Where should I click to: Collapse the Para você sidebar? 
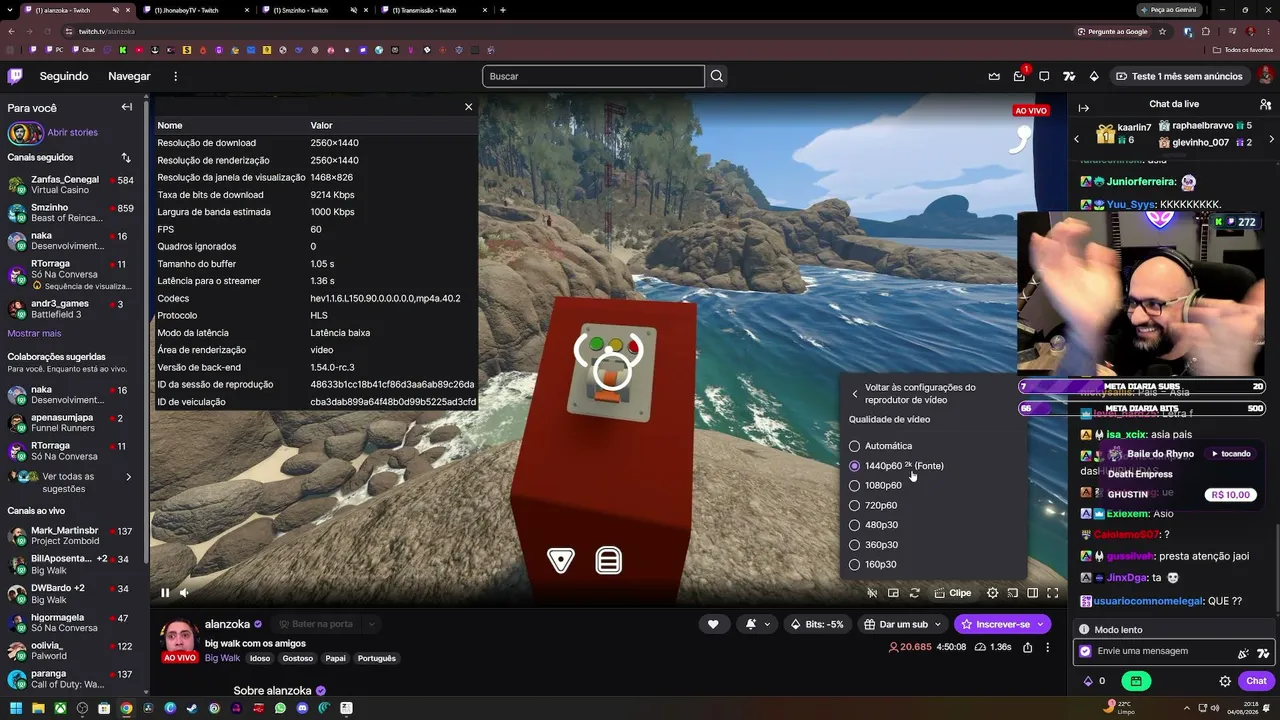point(127,107)
